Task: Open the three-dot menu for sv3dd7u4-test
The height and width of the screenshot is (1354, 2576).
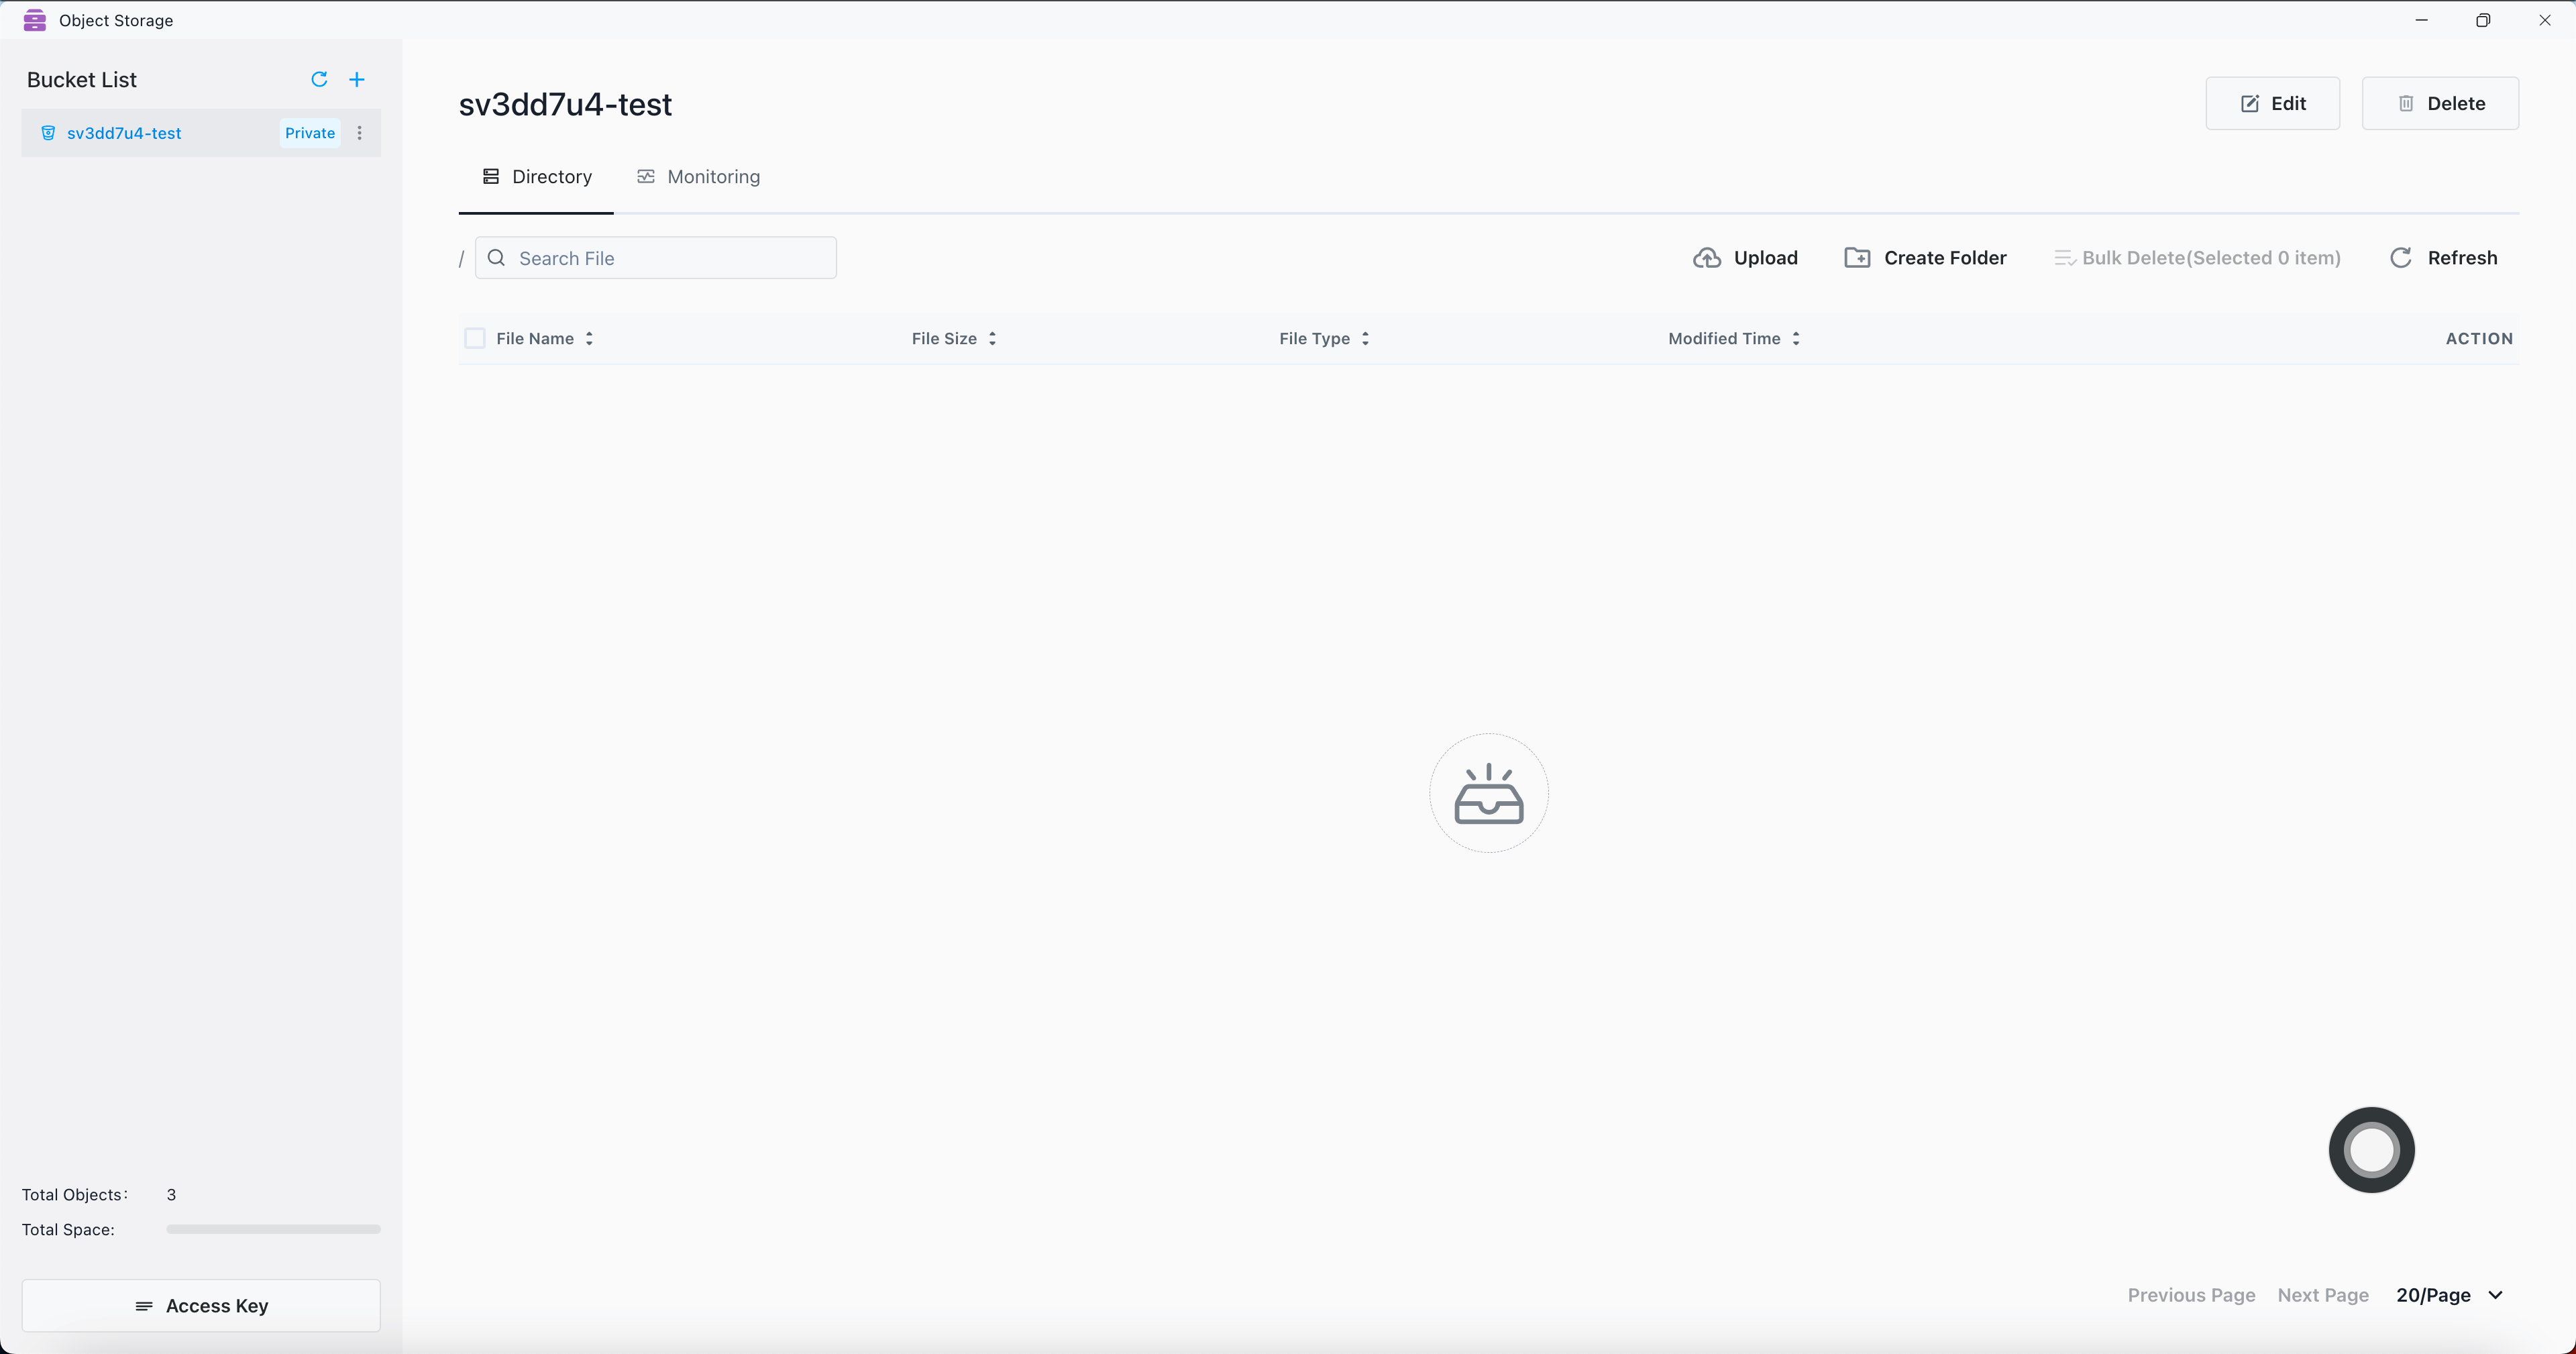Action: point(360,133)
